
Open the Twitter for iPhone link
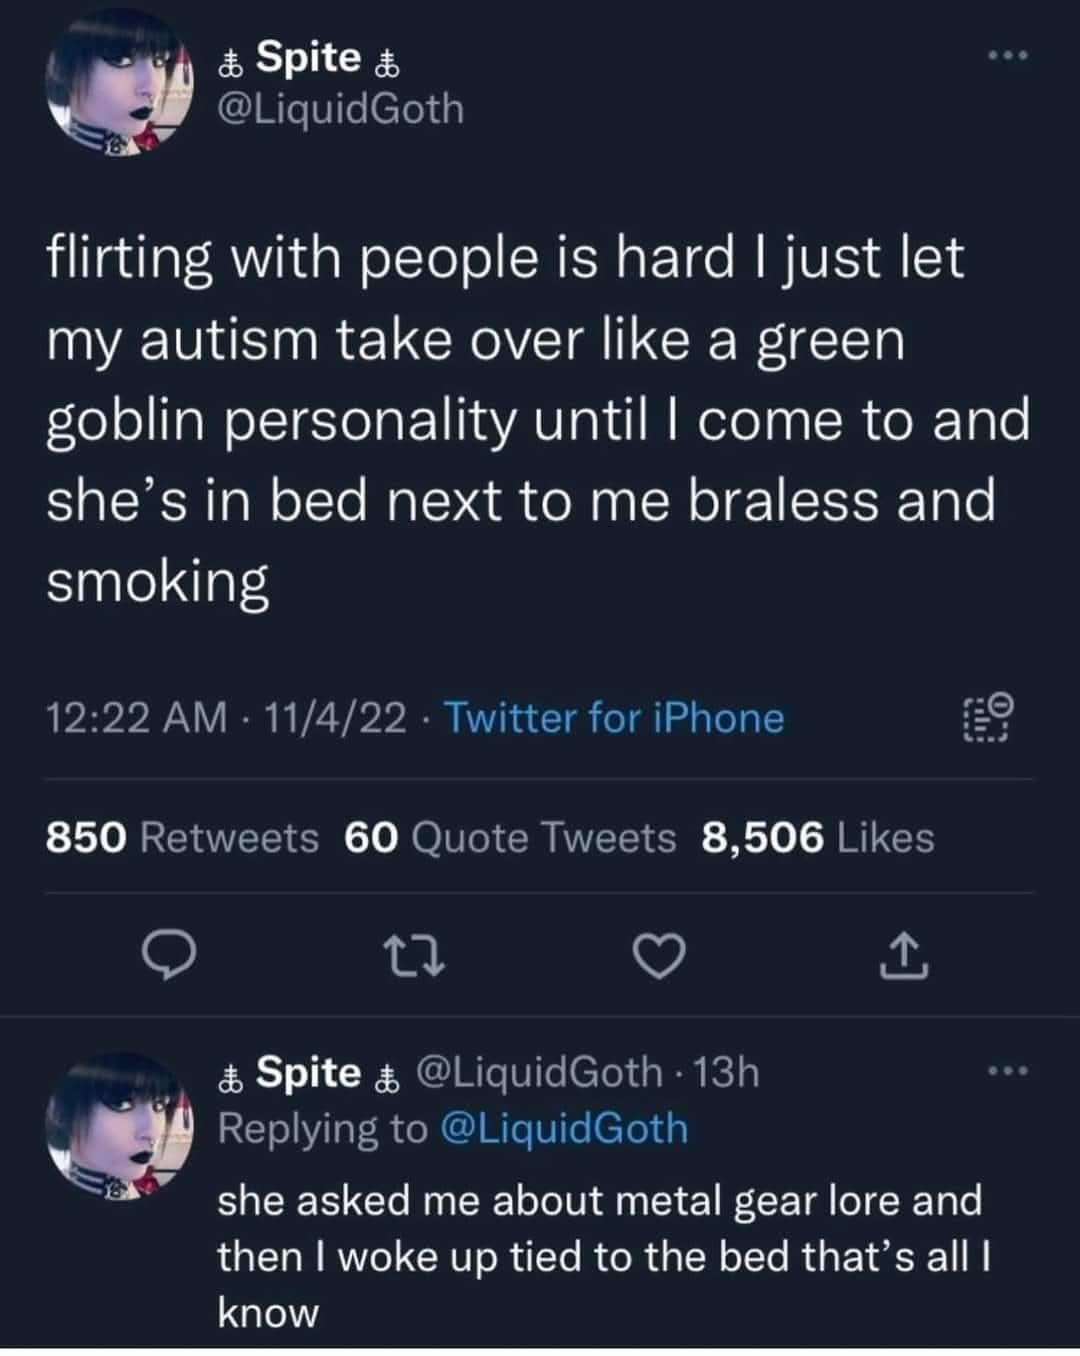614,718
